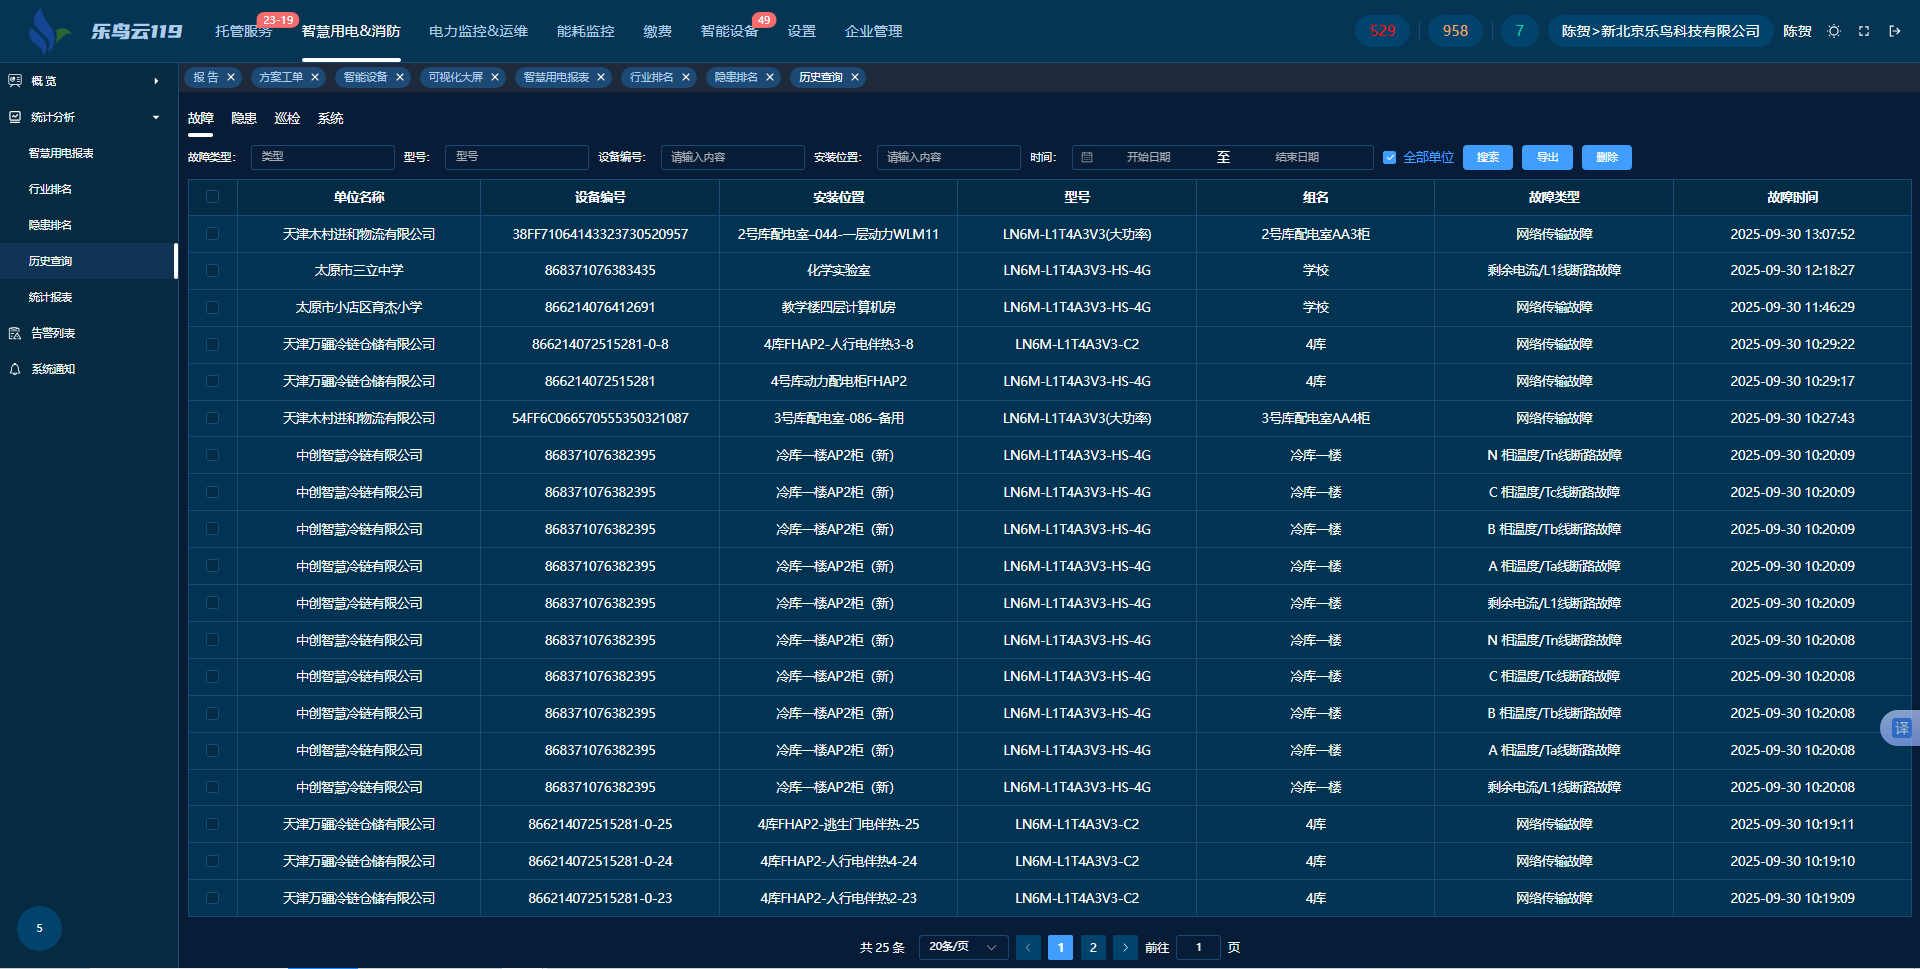This screenshot has height=969, width=1920.
Task: Click the calendar icon in date field
Action: point(1087,157)
